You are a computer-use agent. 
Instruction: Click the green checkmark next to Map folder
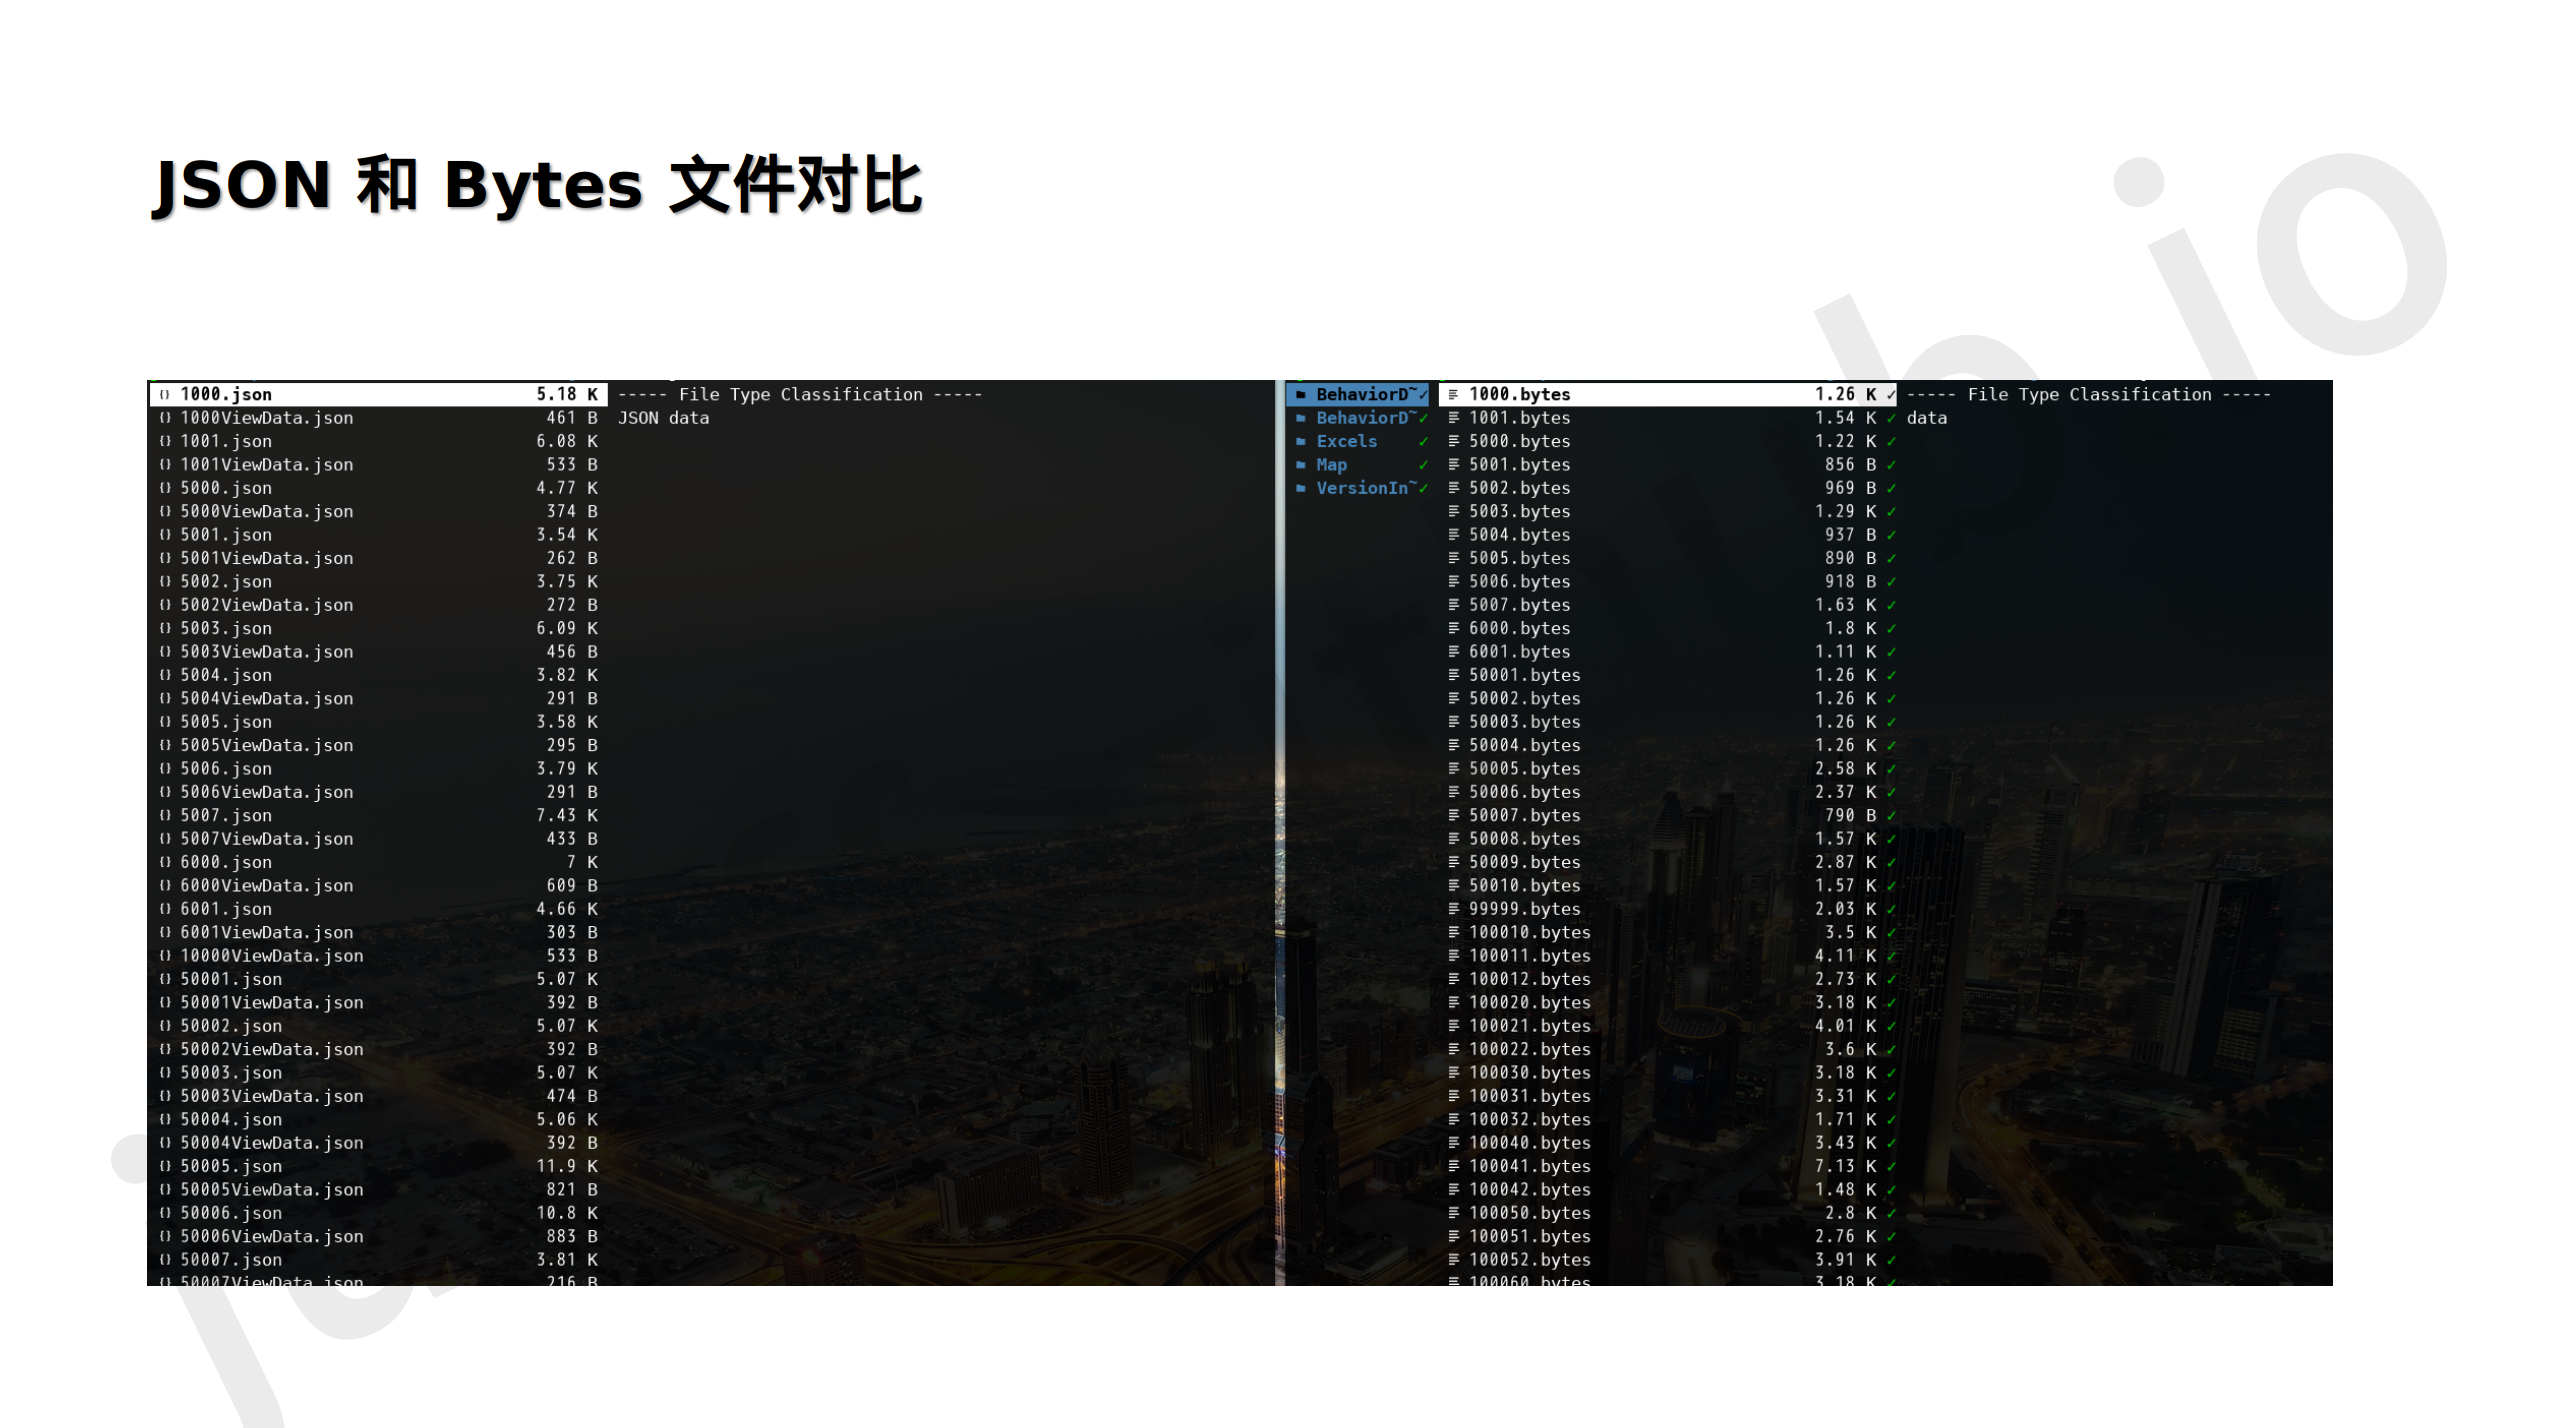[x=1423, y=465]
